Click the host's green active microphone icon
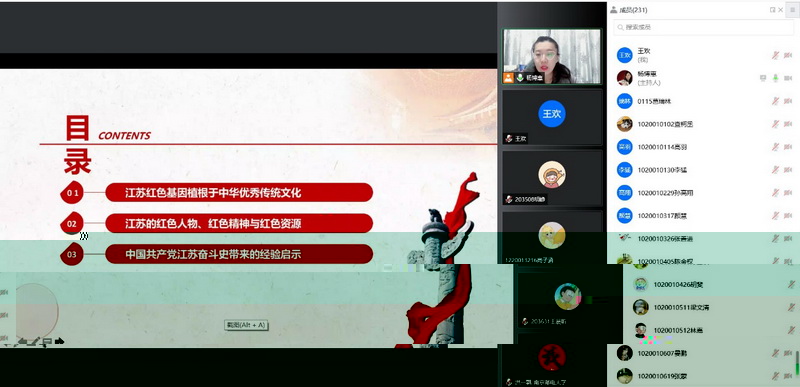Viewport: 800px width, 387px height. click(x=776, y=78)
